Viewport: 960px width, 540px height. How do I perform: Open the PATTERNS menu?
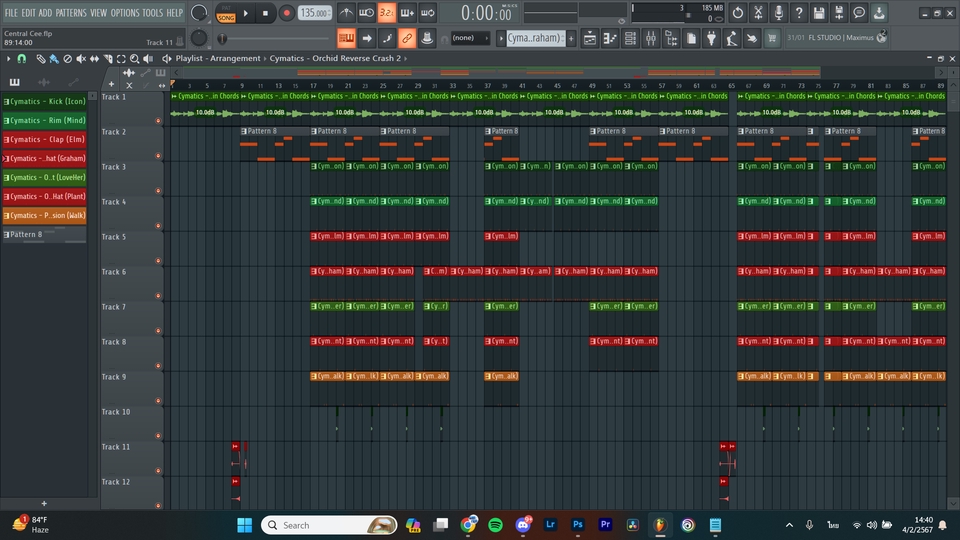click(71, 12)
